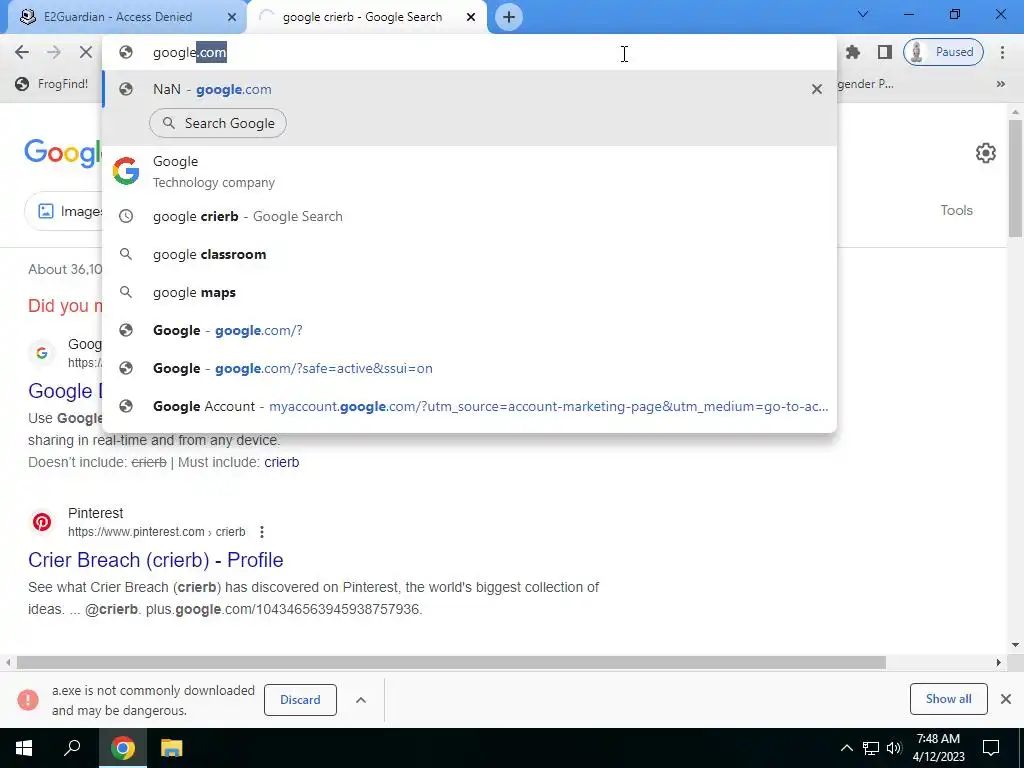Open the taskbar clock showing 7:48 AM
The height and width of the screenshot is (768, 1024).
[x=938, y=748]
